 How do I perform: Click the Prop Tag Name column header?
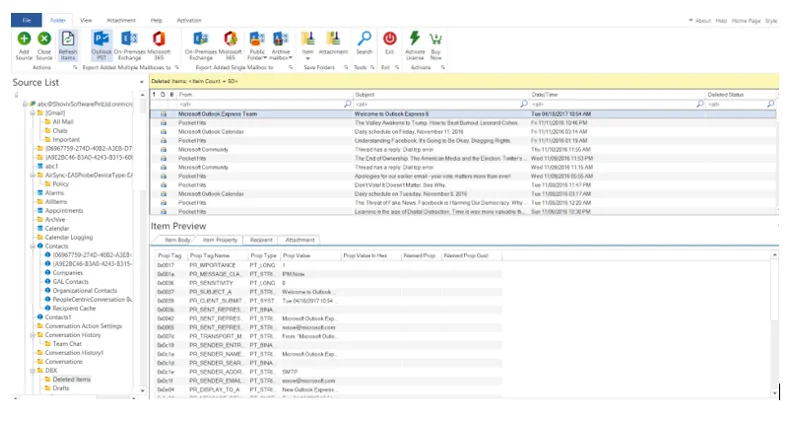point(218,256)
